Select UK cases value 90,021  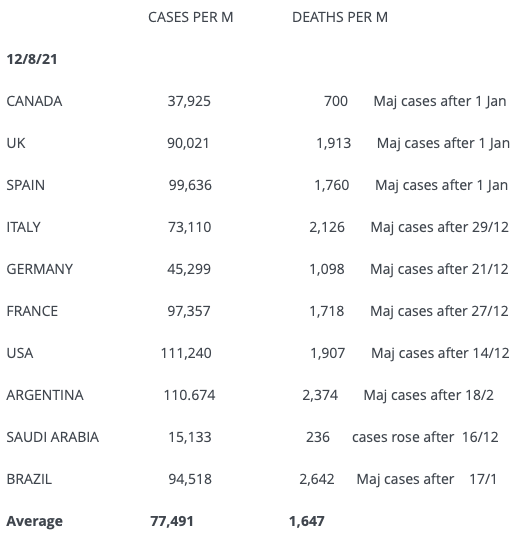coord(188,143)
